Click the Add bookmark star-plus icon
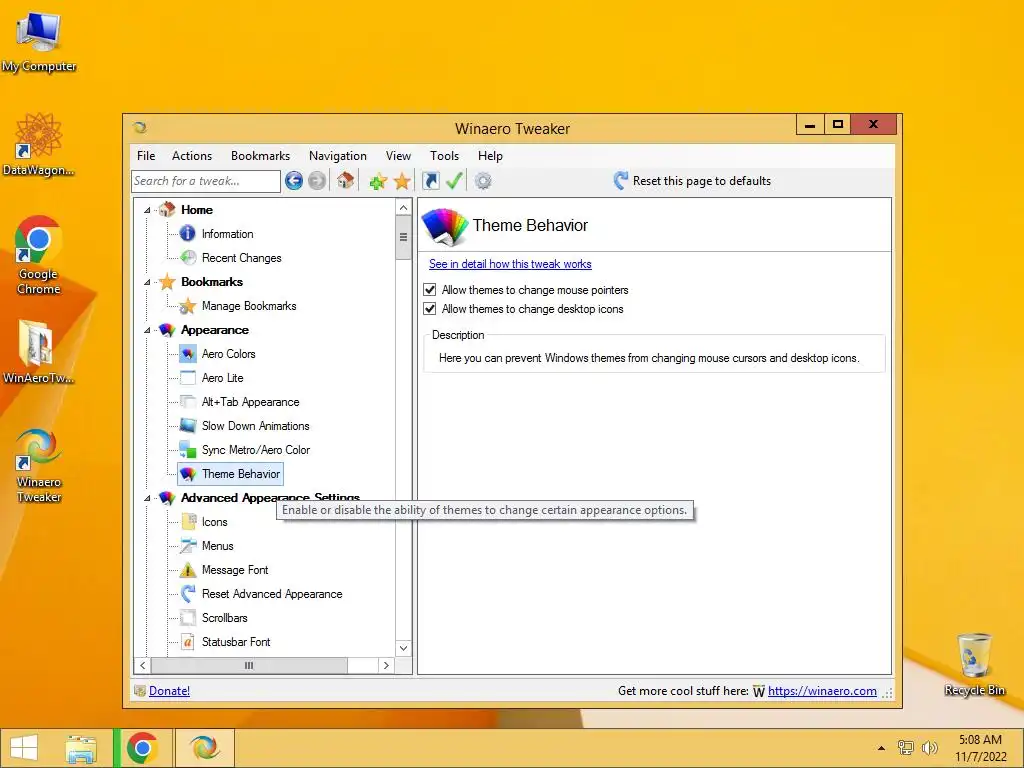The height and width of the screenshot is (768, 1024). (378, 181)
